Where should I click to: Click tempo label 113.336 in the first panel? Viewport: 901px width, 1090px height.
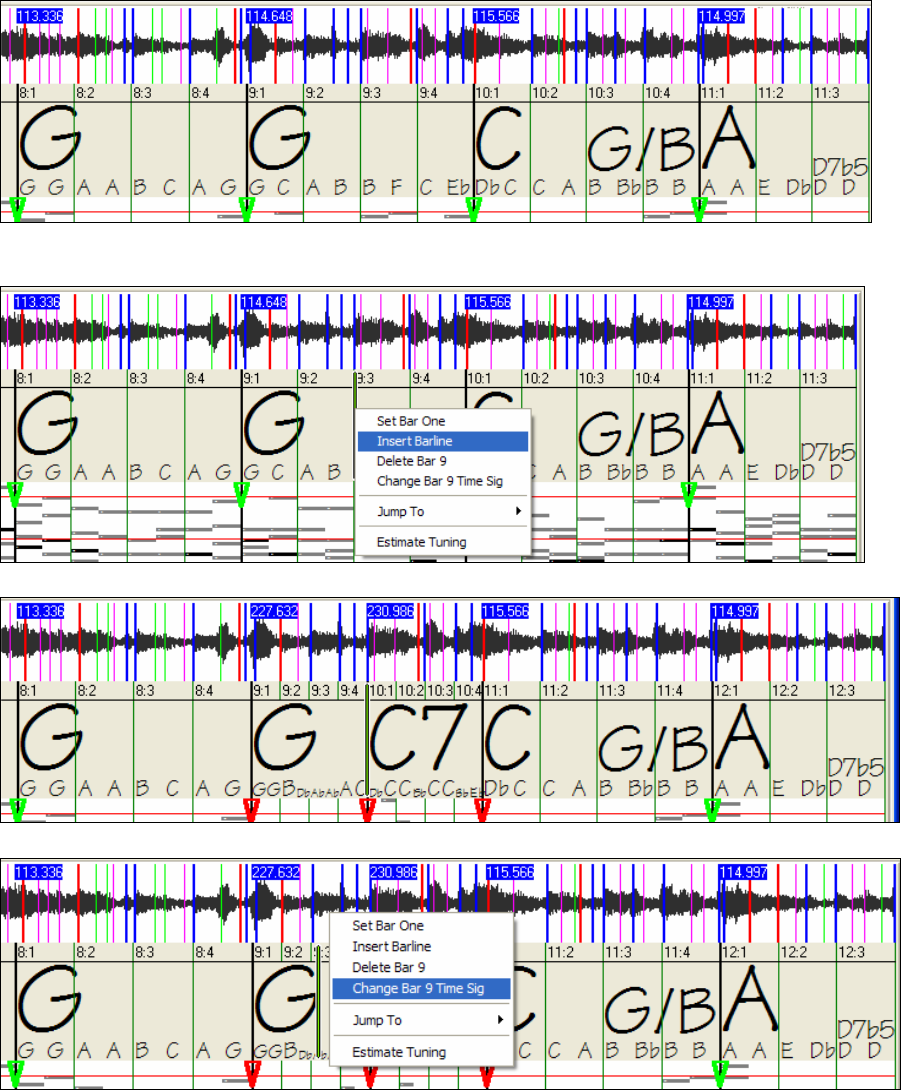tap(39, 15)
